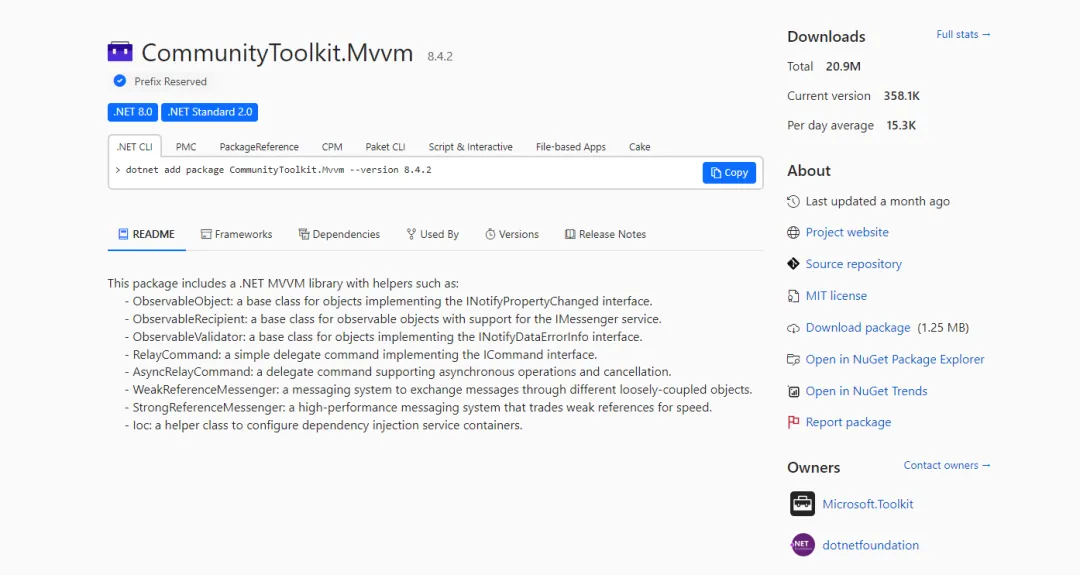Select the .NET CLI install tab
Image resolution: width=1080 pixels, height=575 pixels.
pos(134,147)
